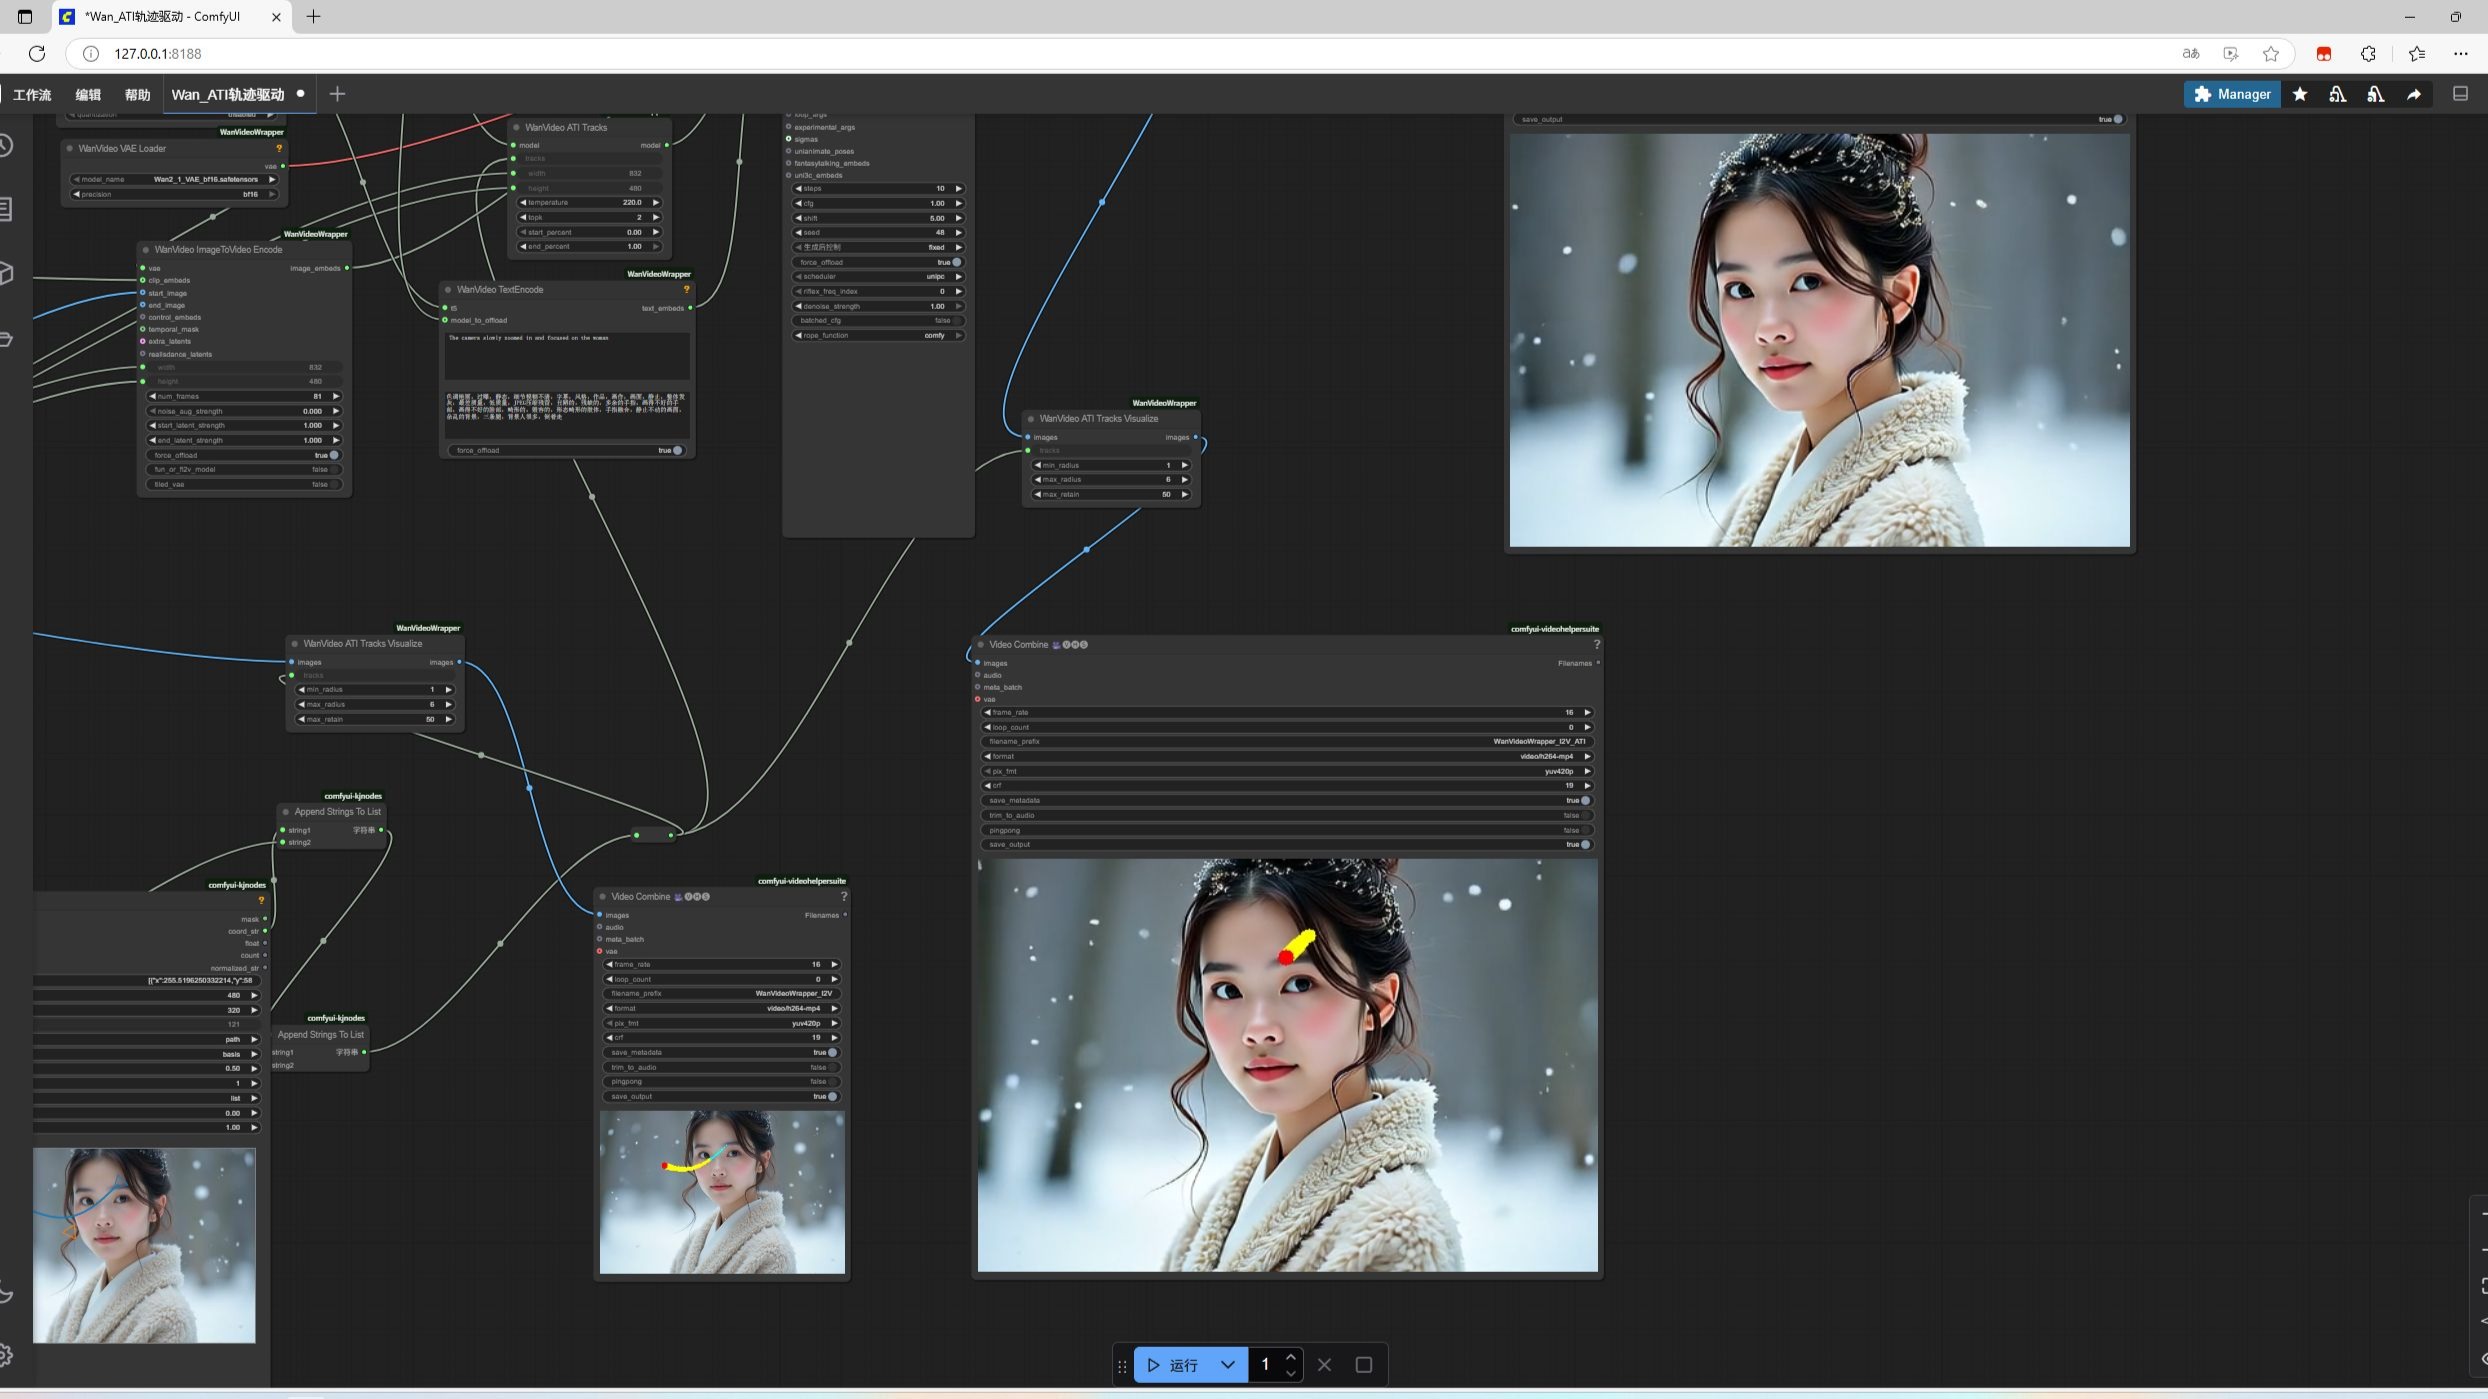Click the question mark on WanVideo TextEncode node
This screenshot has height=1399, width=2488.
click(x=686, y=290)
